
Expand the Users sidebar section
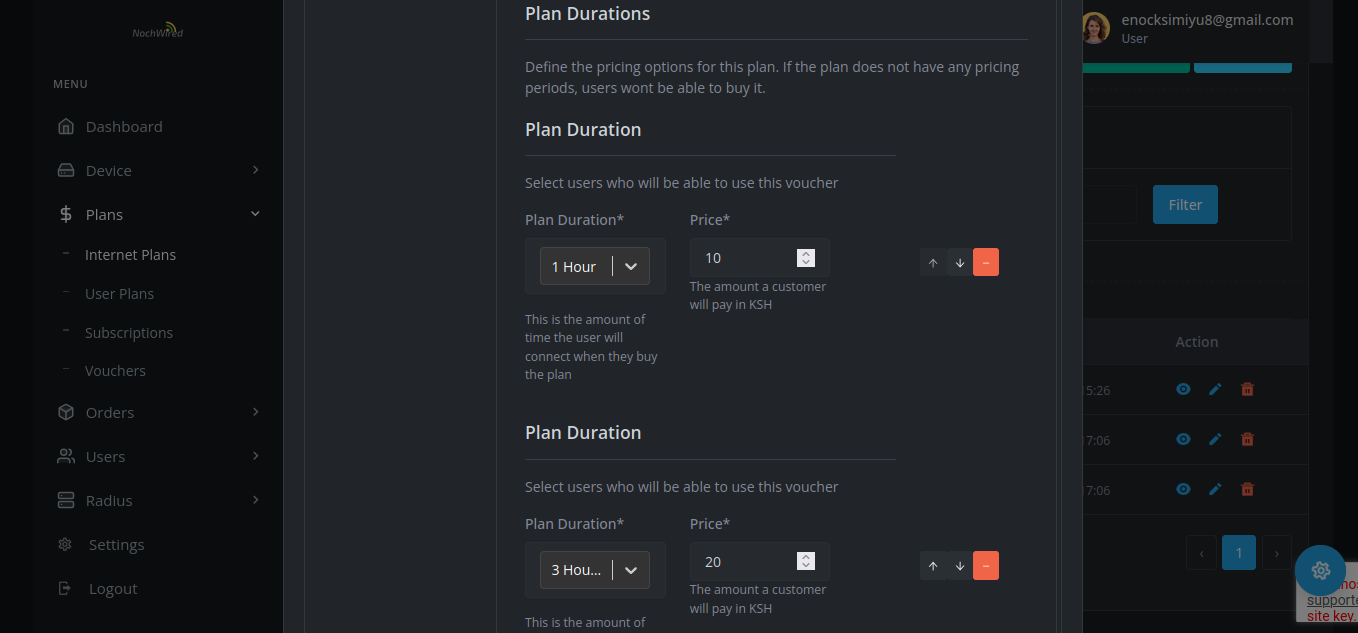(x=103, y=456)
